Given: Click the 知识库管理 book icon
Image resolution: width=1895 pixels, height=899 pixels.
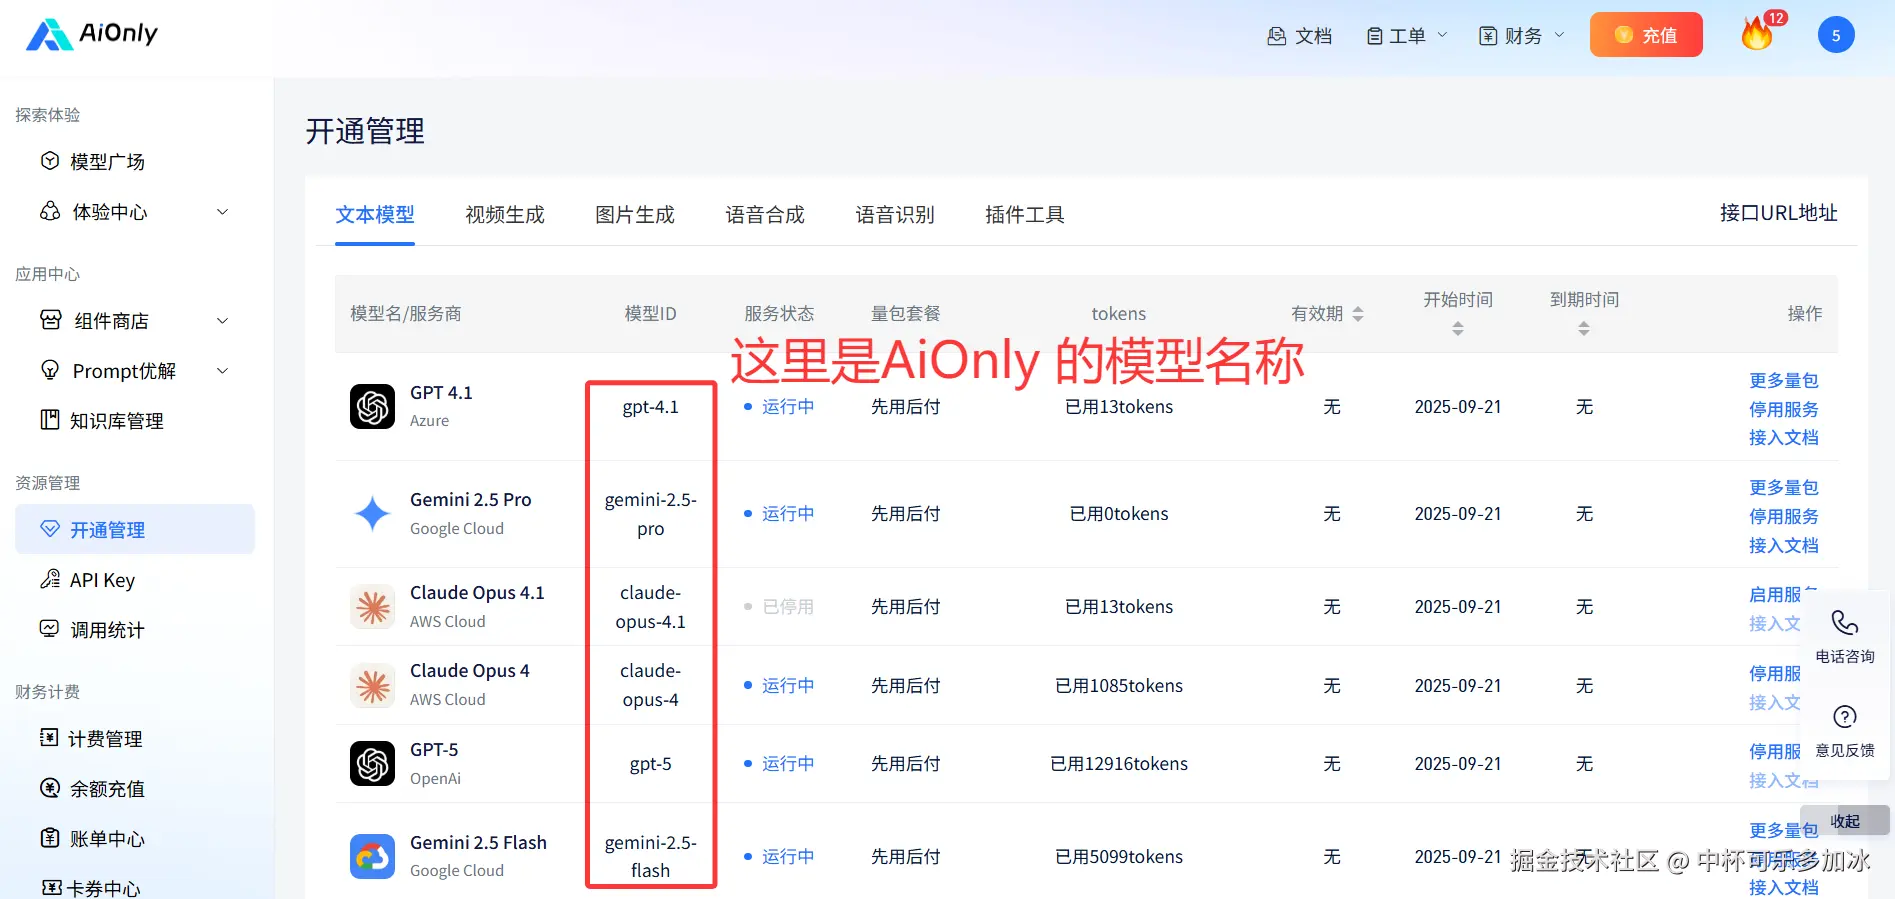Looking at the screenshot, I should [x=50, y=420].
